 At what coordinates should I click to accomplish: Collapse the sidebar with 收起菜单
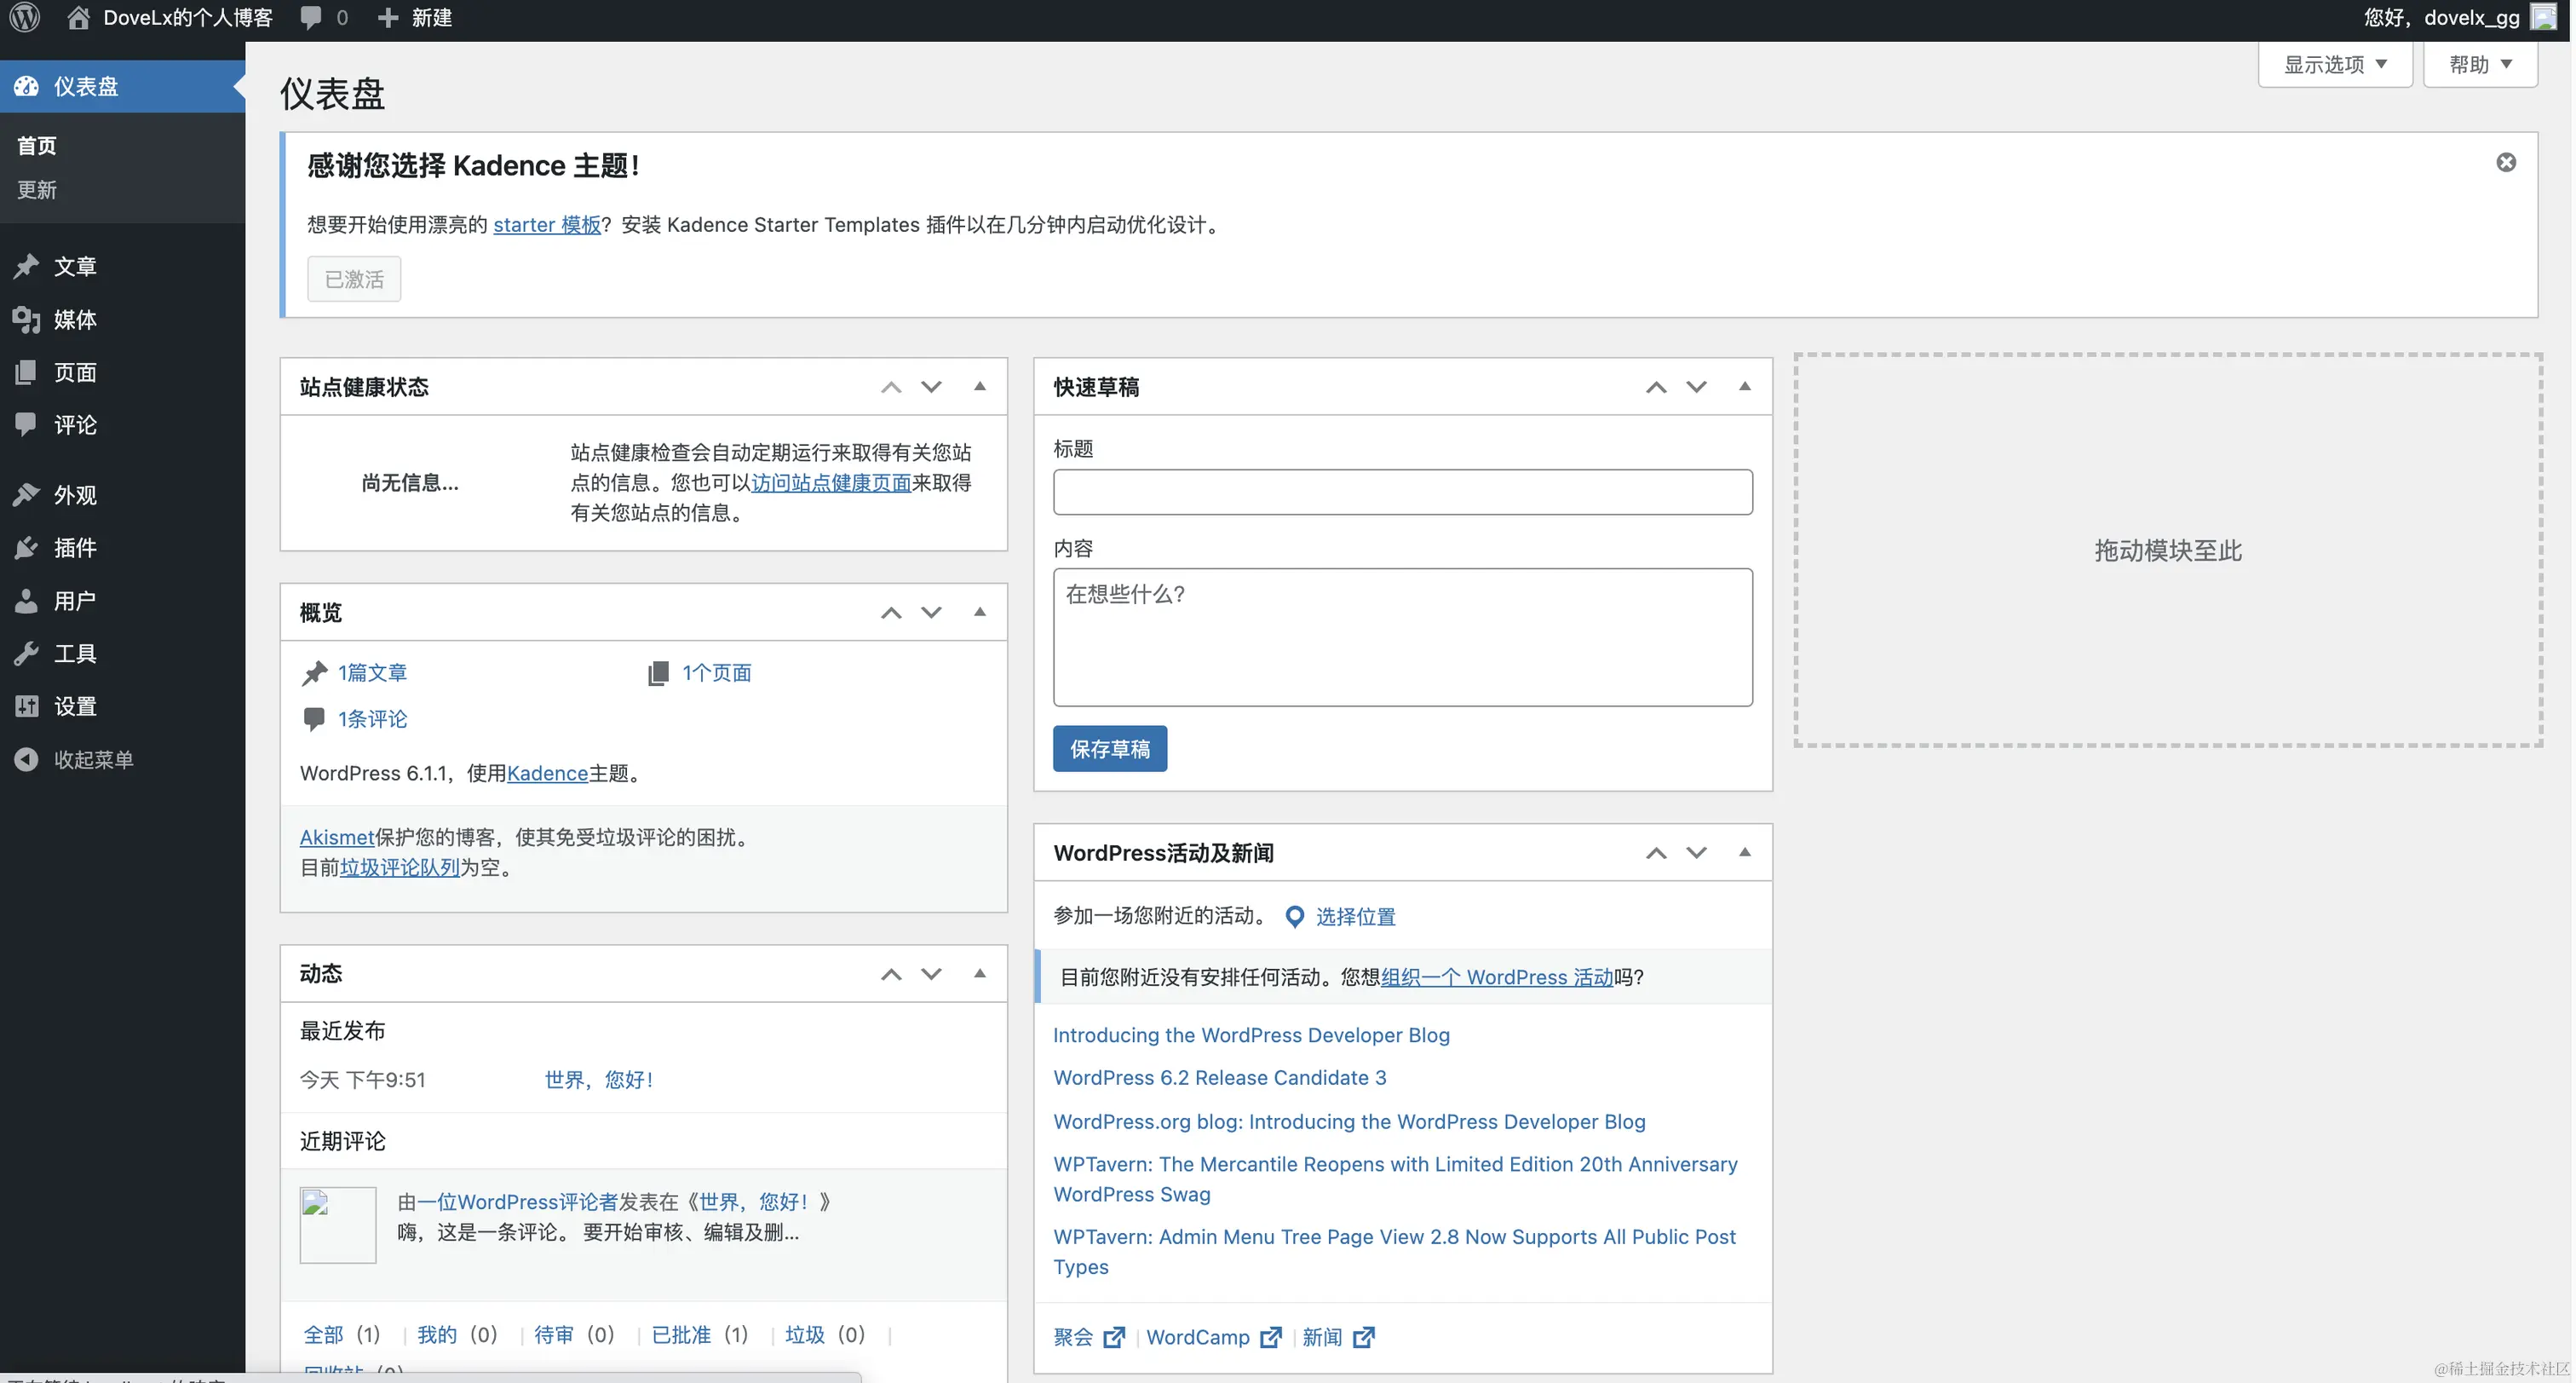(x=92, y=759)
